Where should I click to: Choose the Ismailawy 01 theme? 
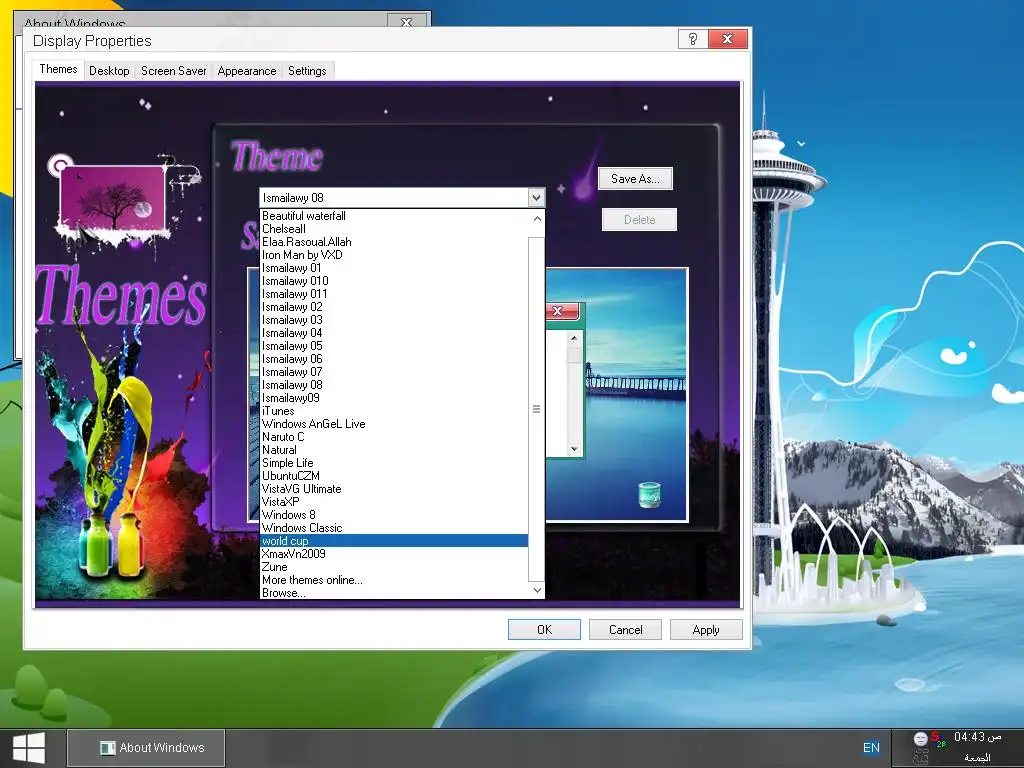(394, 268)
